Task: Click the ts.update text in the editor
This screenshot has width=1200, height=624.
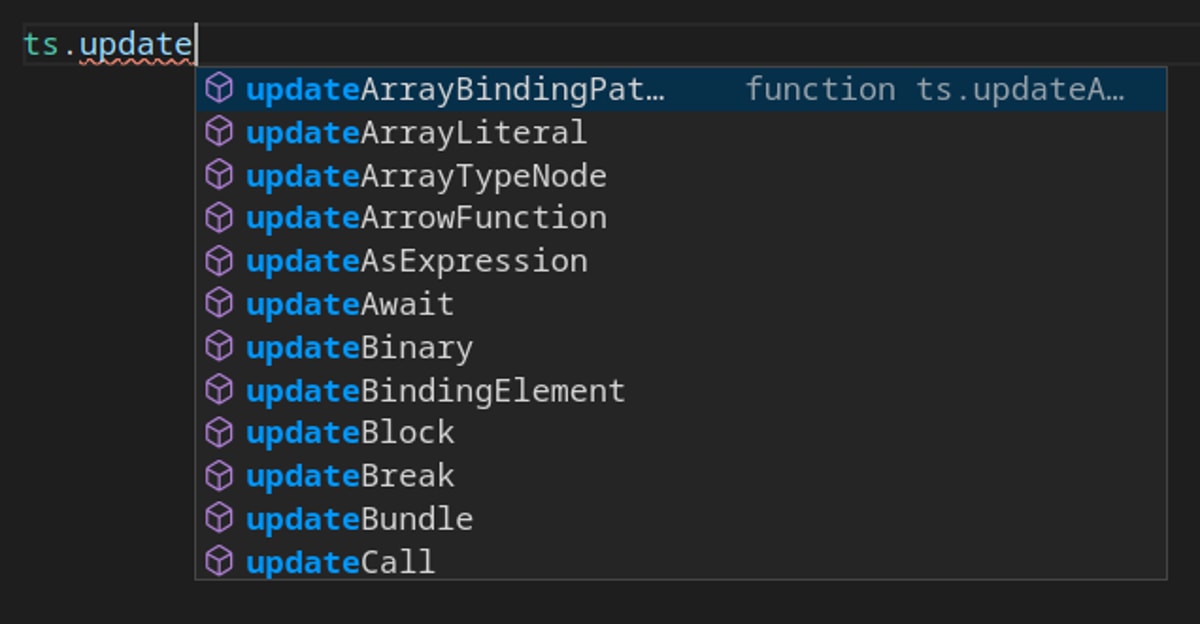Action: pyautogui.click(x=108, y=45)
